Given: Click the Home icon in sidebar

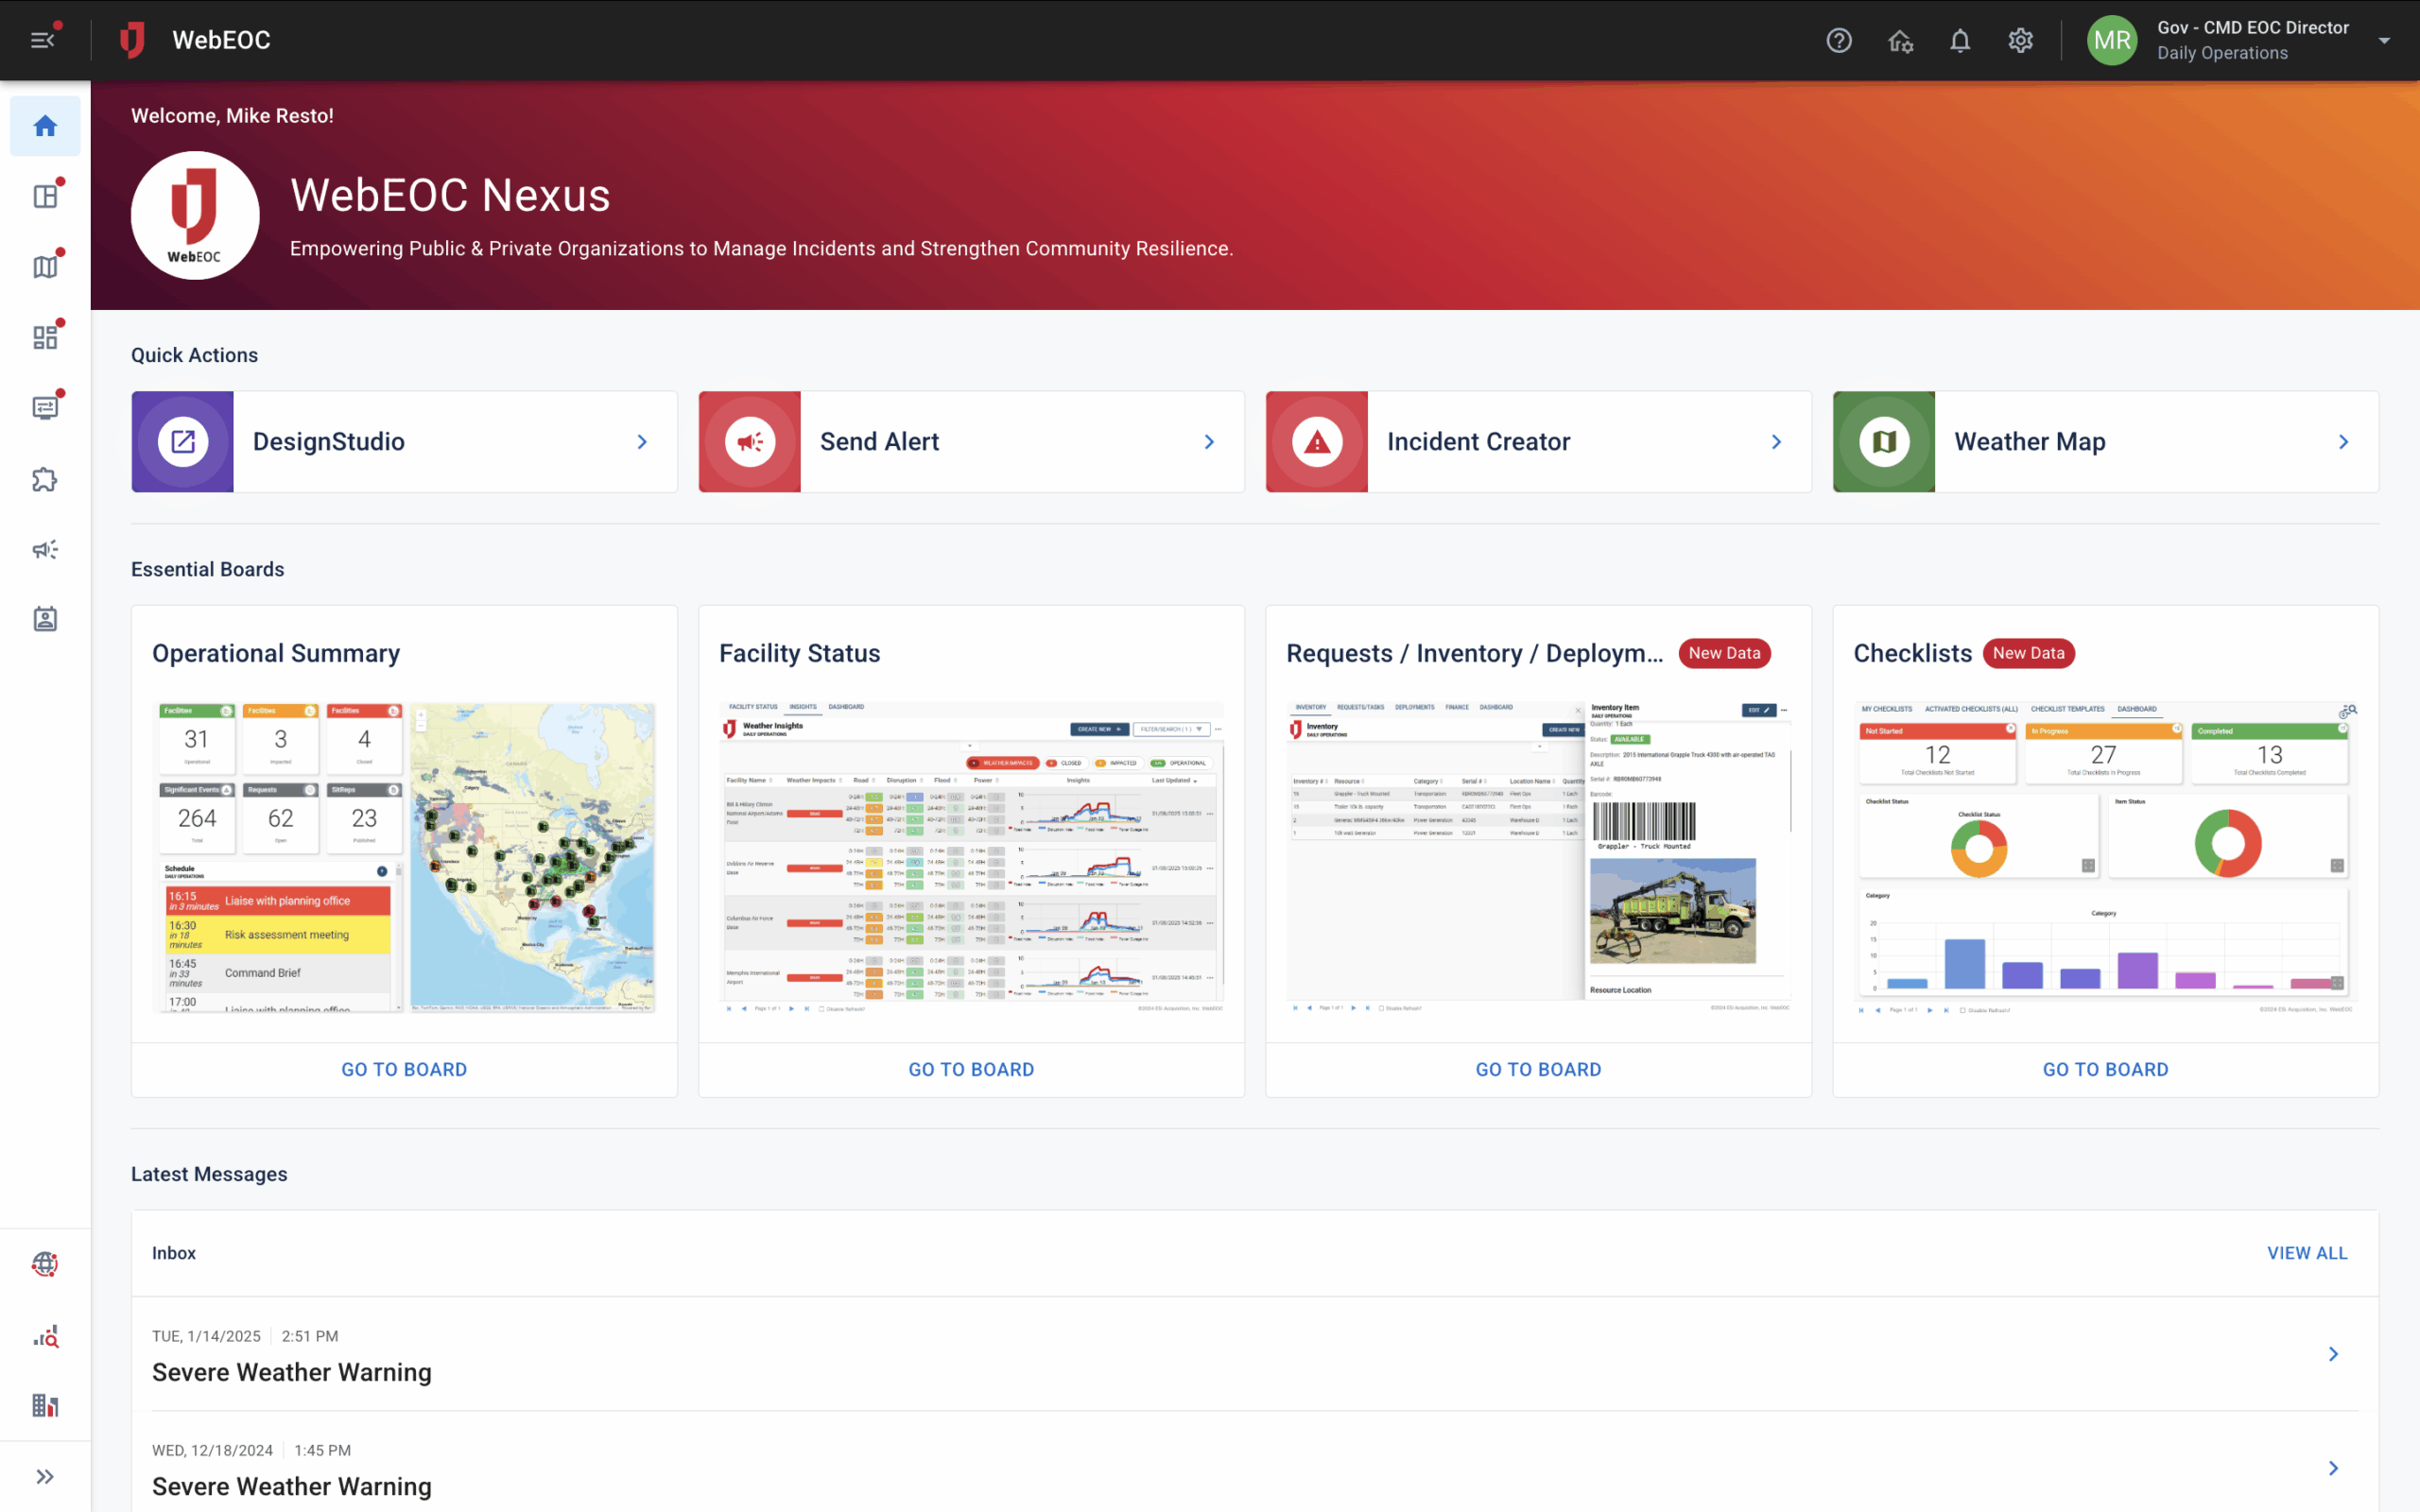Looking at the screenshot, I should tap(45, 126).
